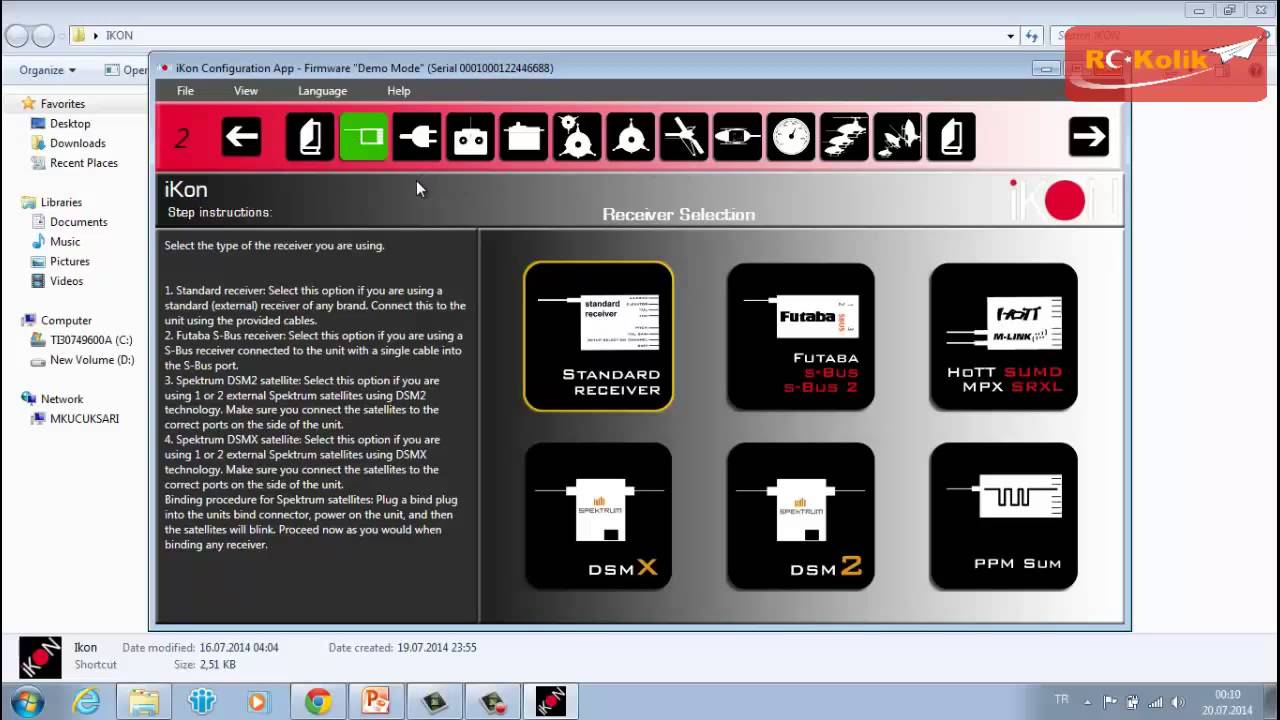Image resolution: width=1280 pixels, height=720 pixels.
Task: Open Music library in sidebar
Action: pos(65,242)
